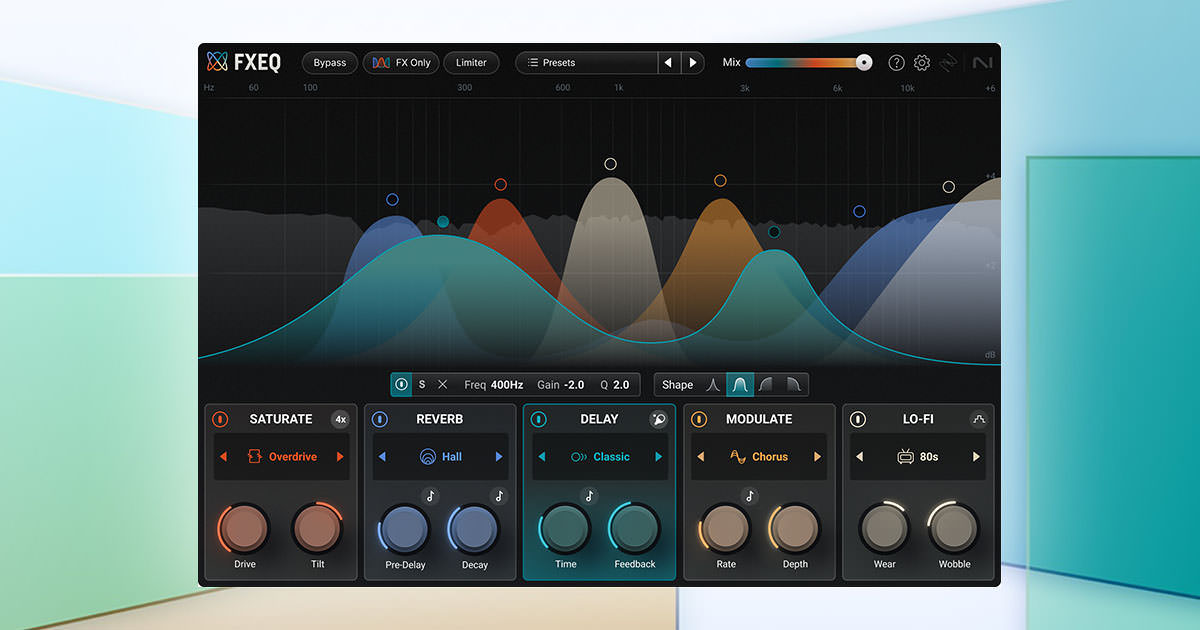Delete the selected band with the X icon
The width and height of the screenshot is (1200, 630).
(x=443, y=385)
